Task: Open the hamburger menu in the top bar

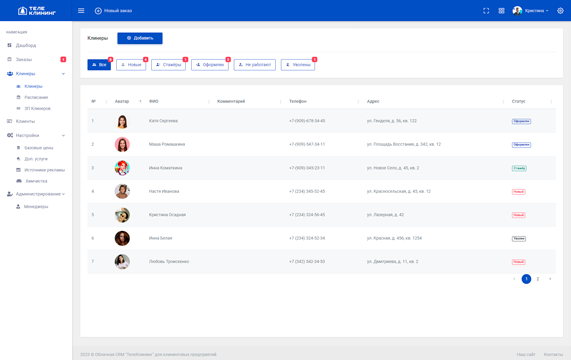Action: pos(81,11)
